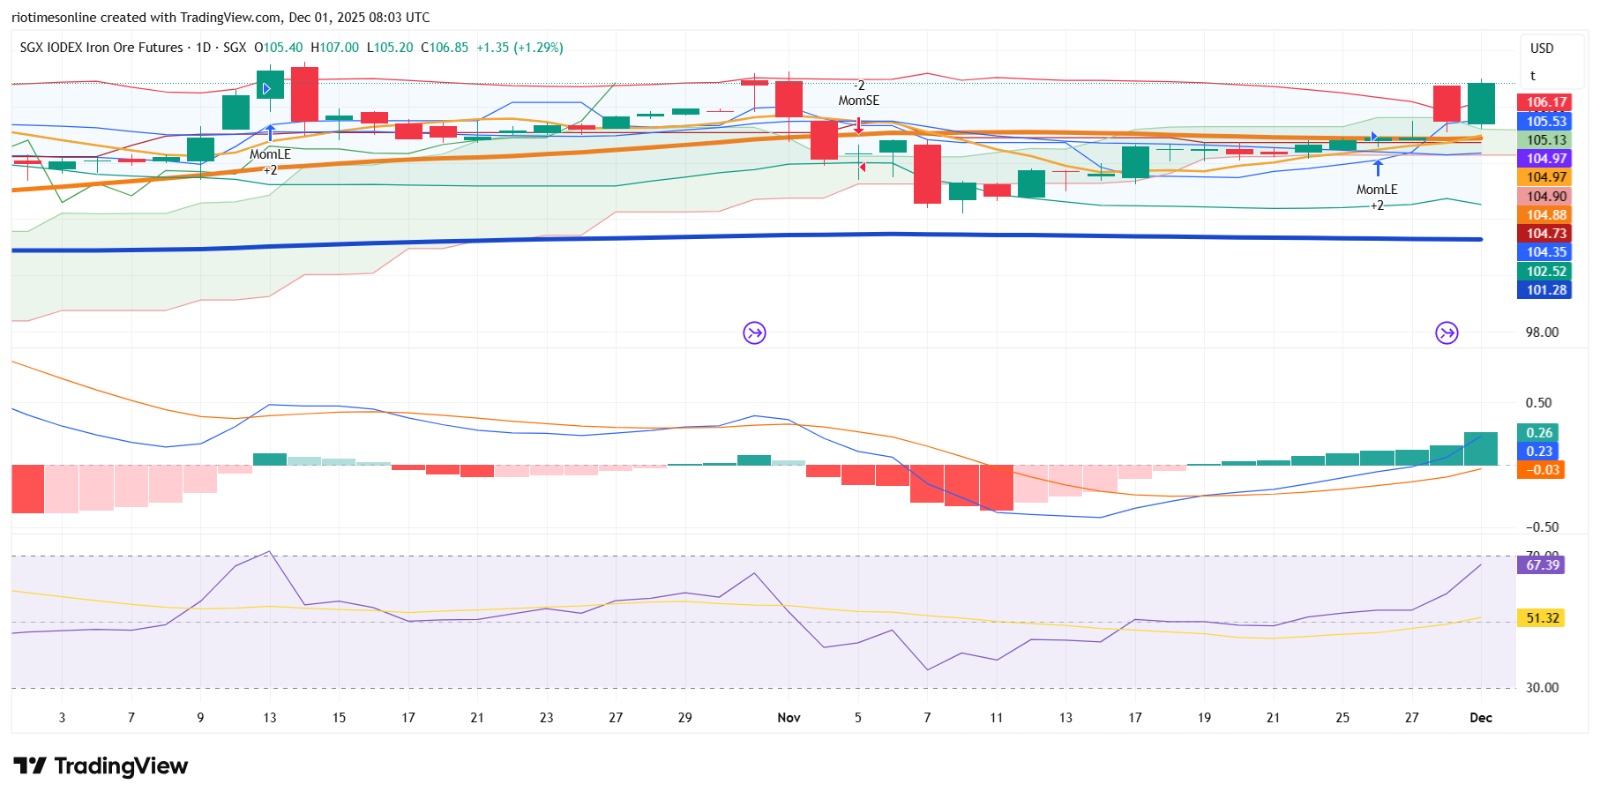This screenshot has height=799, width=1600.
Task: Click the closing value C106.85
Action: tap(445, 47)
